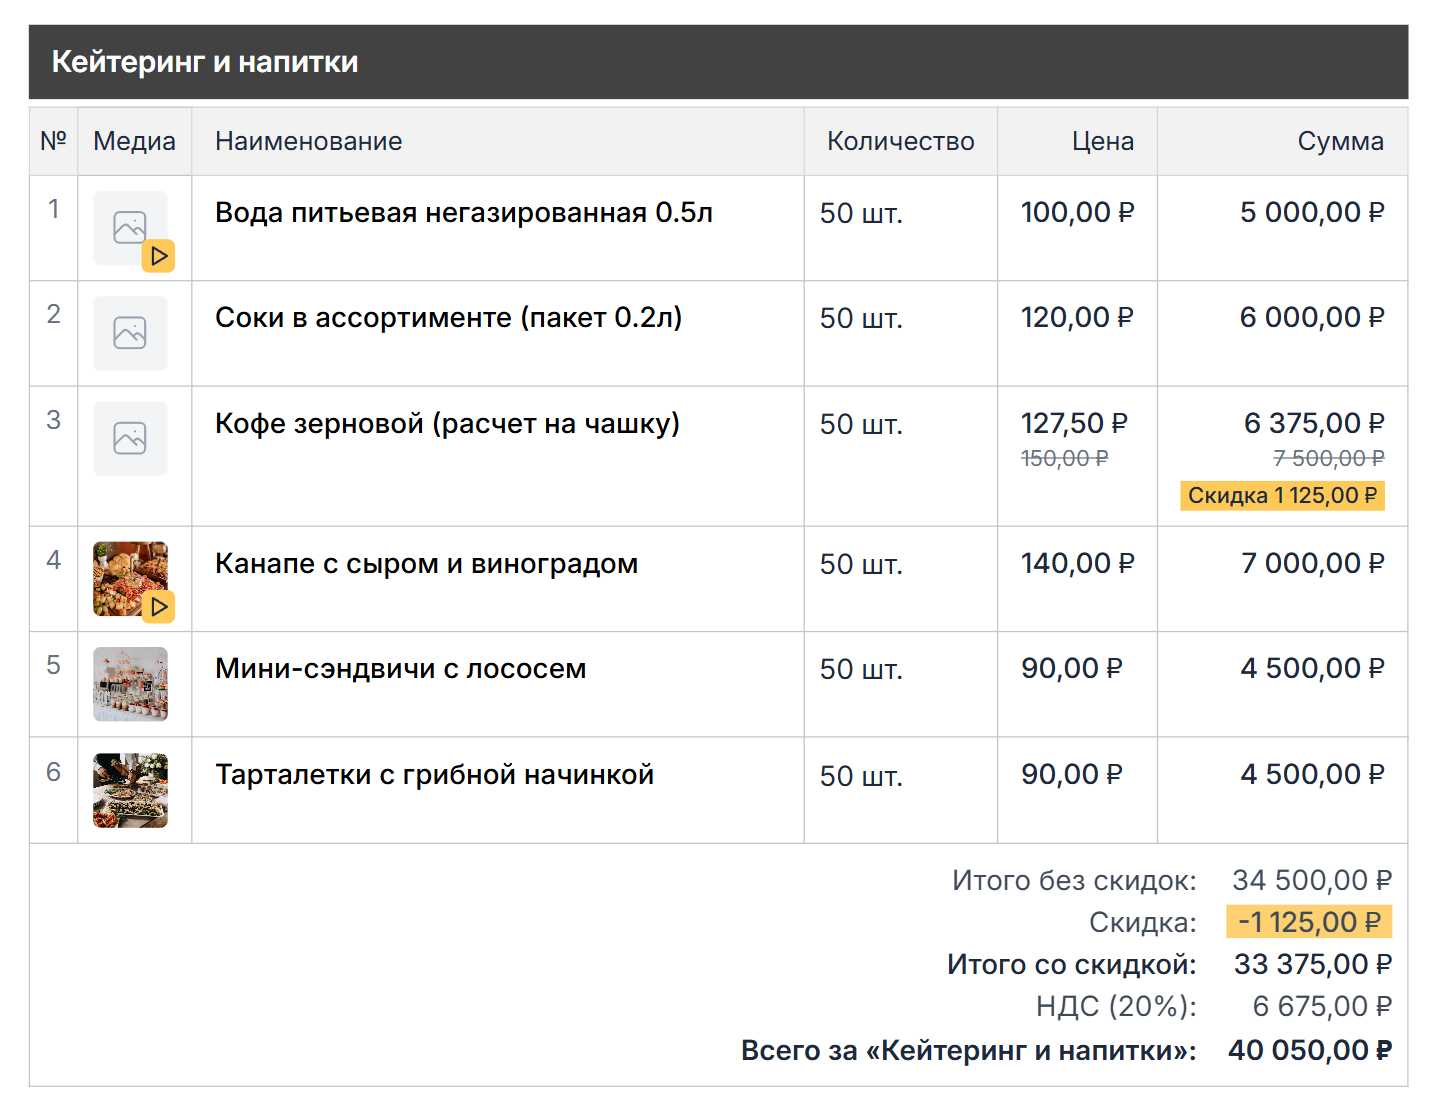Select the 'Сумма' column header
The height and width of the screenshot is (1107, 1449).
(1340, 141)
